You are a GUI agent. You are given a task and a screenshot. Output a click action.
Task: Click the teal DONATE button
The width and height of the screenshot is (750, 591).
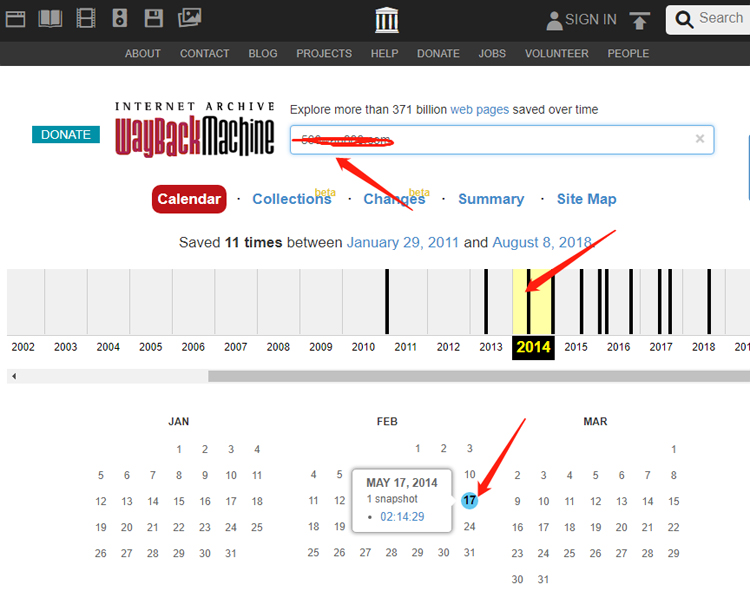66,134
